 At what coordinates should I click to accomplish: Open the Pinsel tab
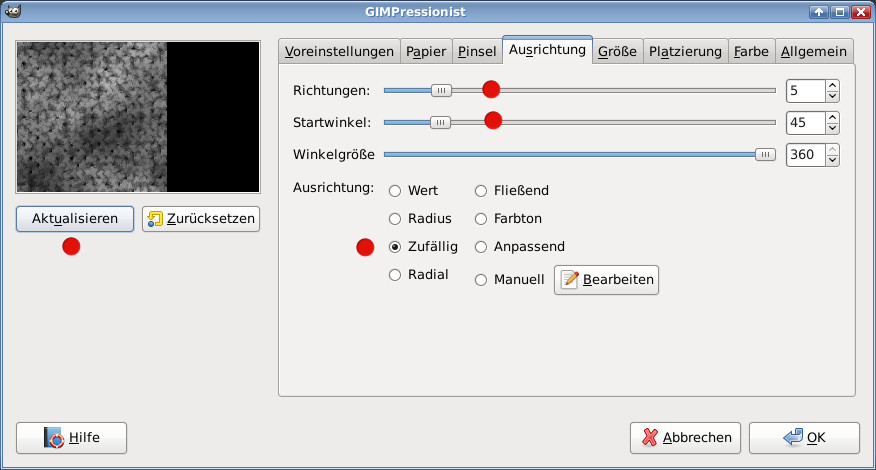(476, 51)
